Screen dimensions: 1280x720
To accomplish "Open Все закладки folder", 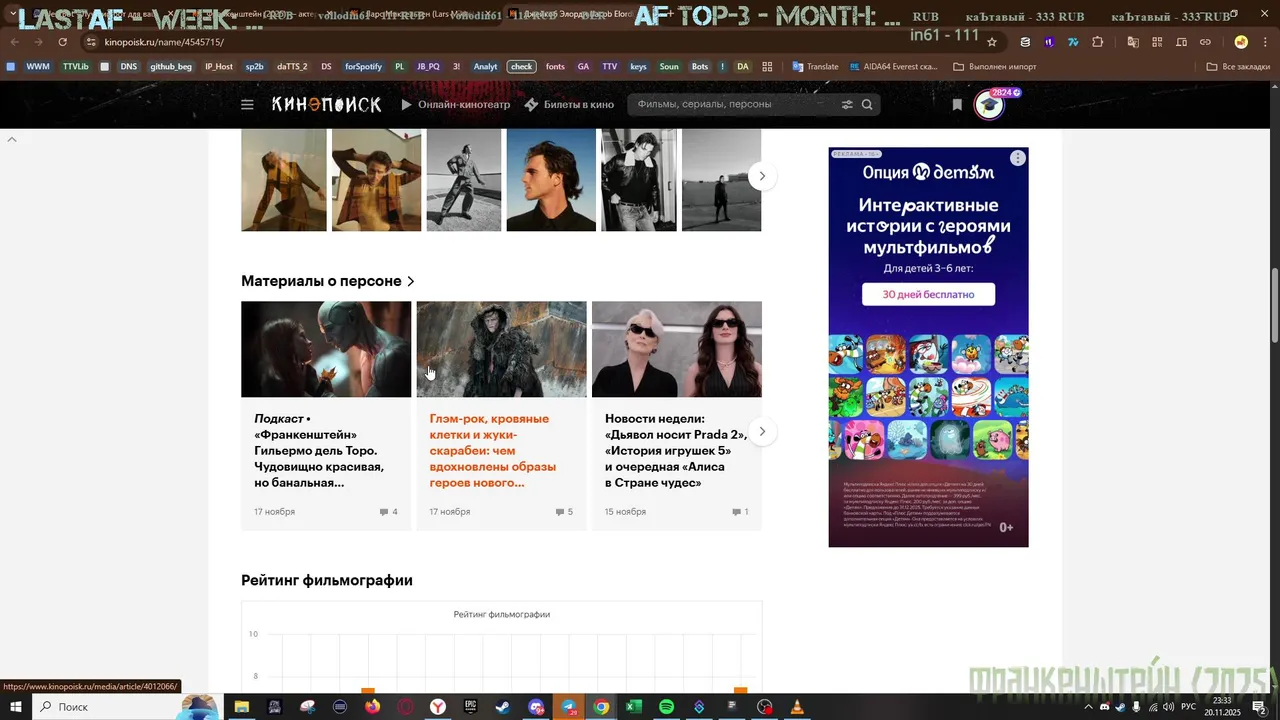I will [1238, 67].
